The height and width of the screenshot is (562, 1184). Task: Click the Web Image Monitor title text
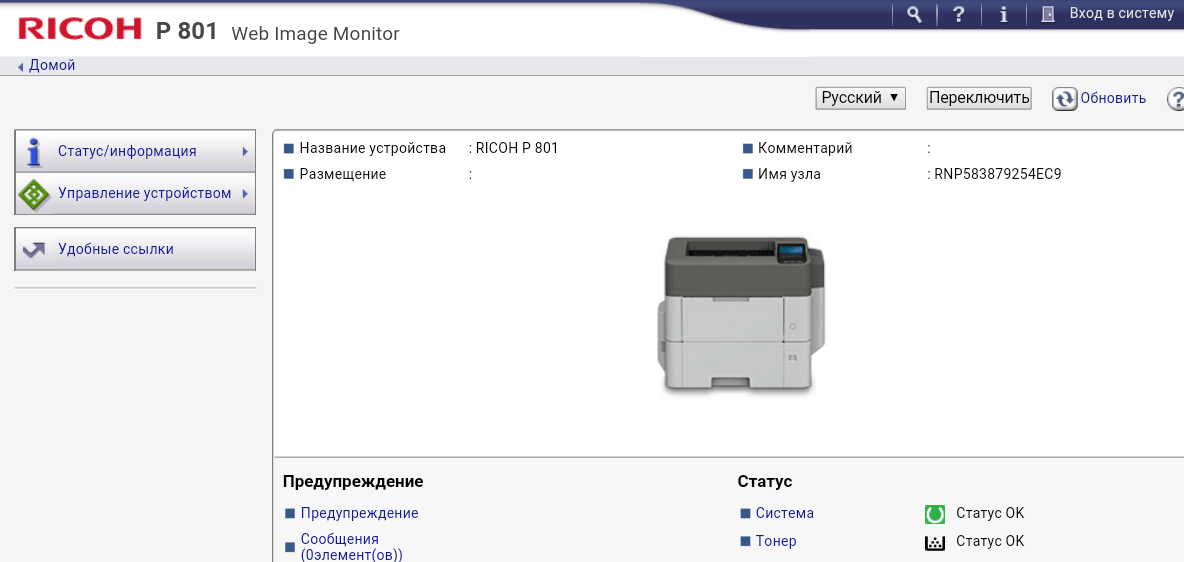[x=316, y=33]
